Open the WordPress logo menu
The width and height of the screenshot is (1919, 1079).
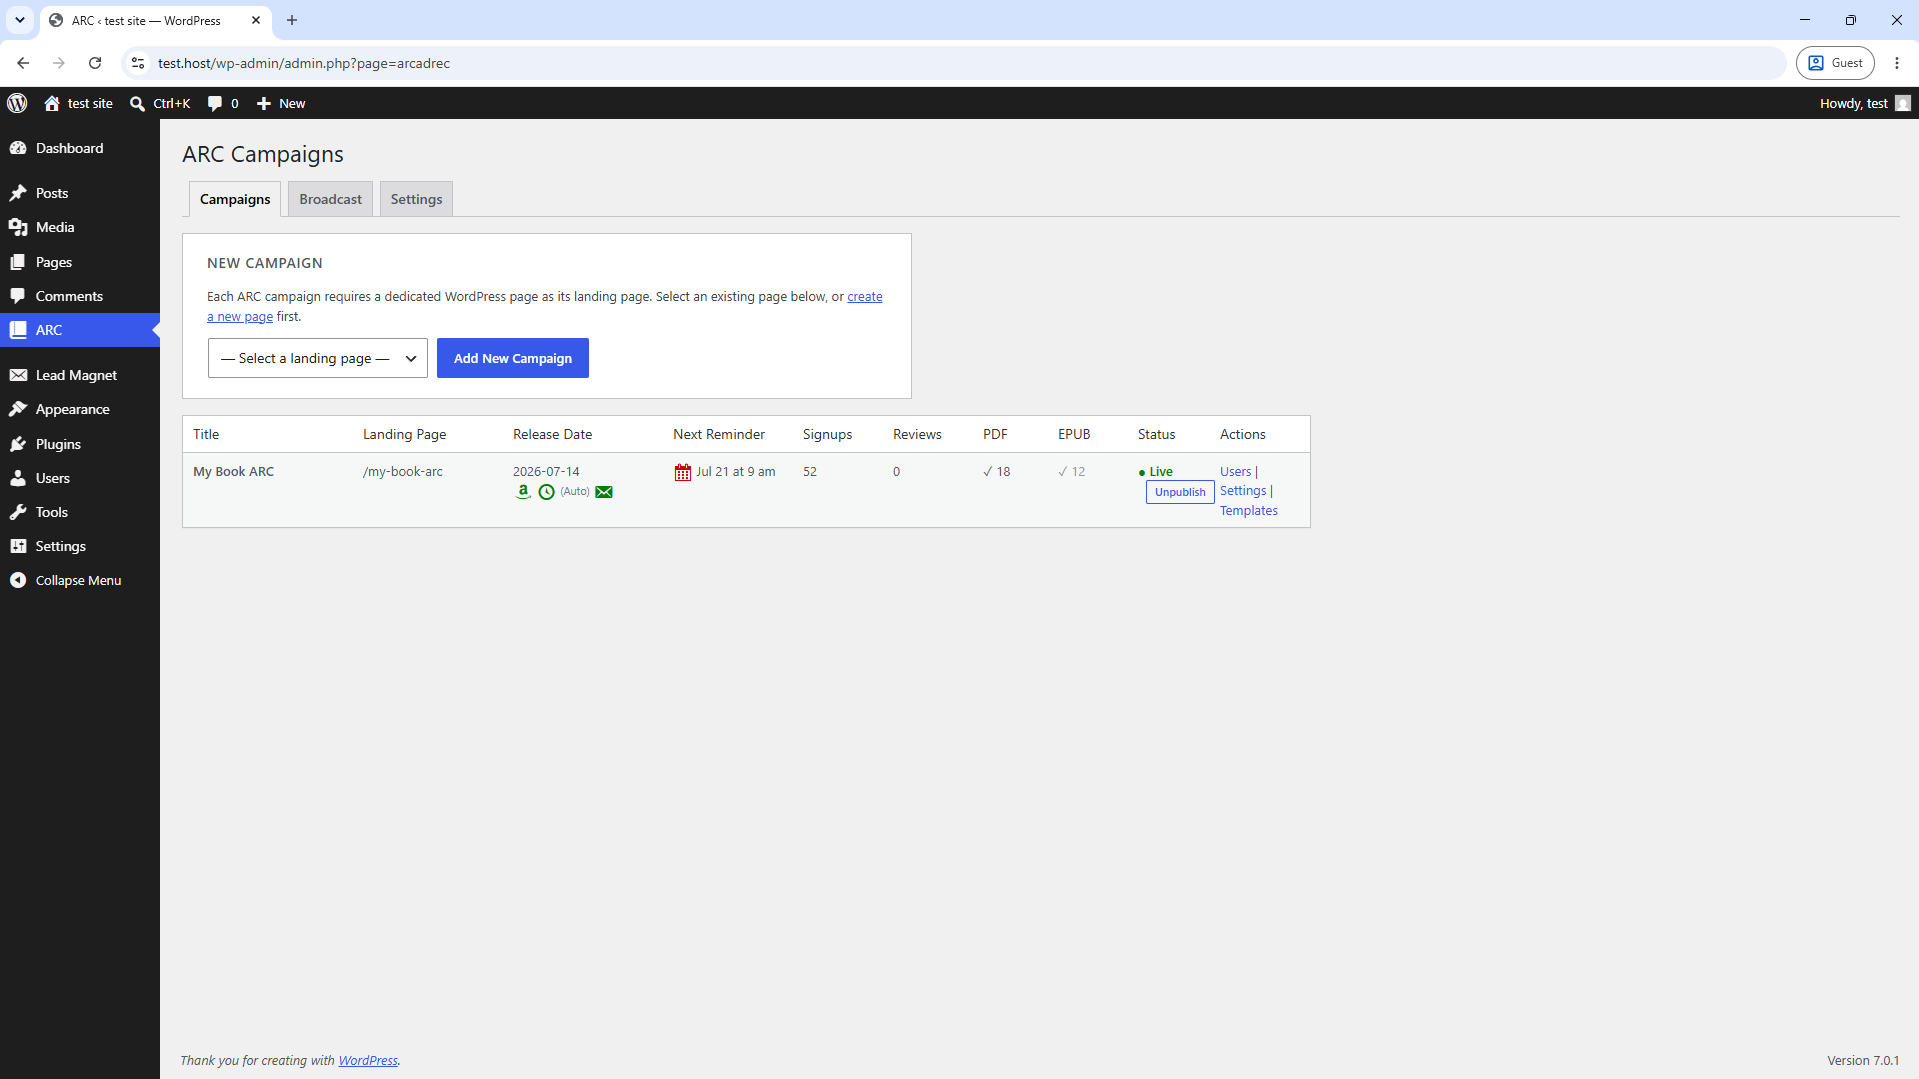(17, 103)
